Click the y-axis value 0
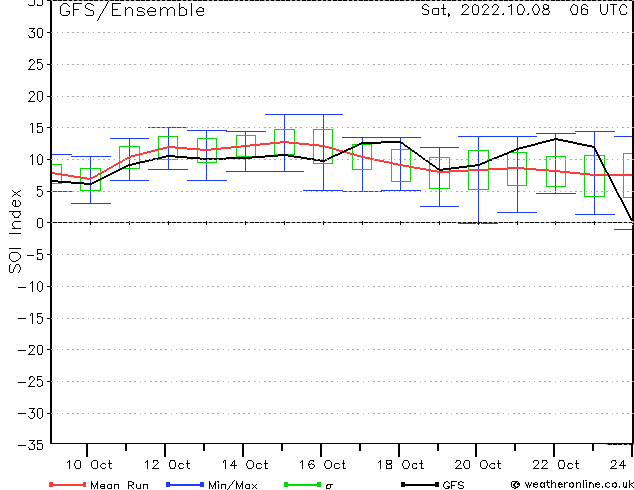The width and height of the screenshot is (634, 490). pos(40,223)
